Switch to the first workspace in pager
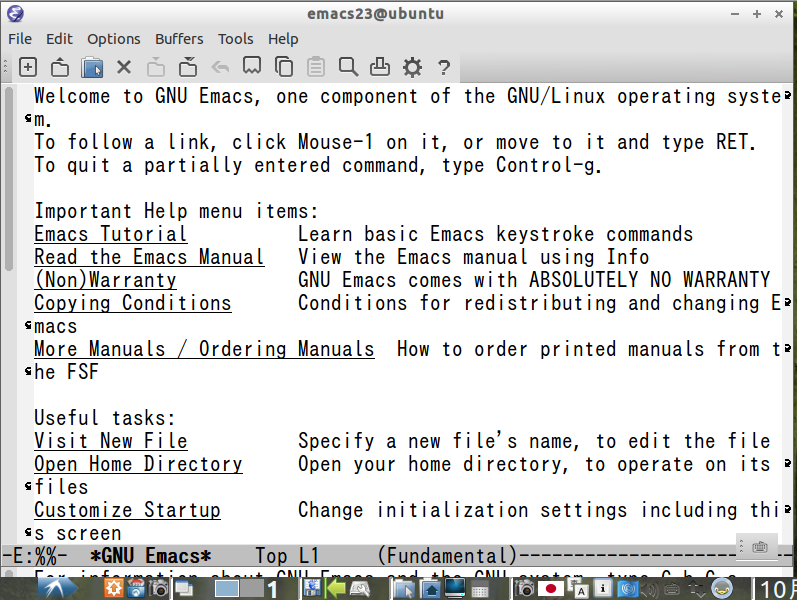Screen dimensions: 797x600 (x=227, y=589)
